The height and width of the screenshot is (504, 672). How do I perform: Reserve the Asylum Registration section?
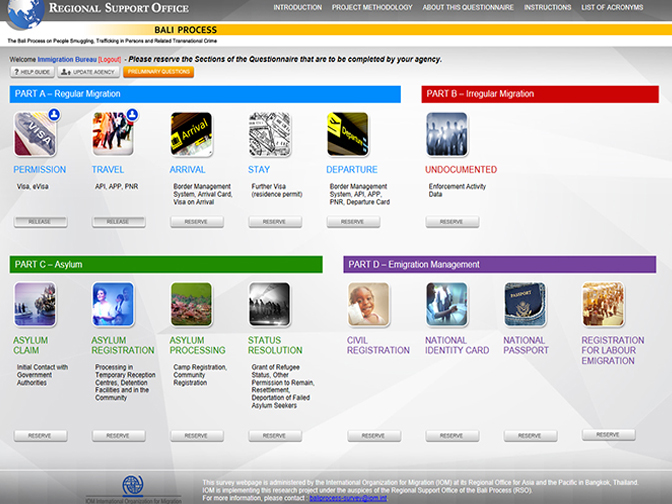(x=119, y=436)
